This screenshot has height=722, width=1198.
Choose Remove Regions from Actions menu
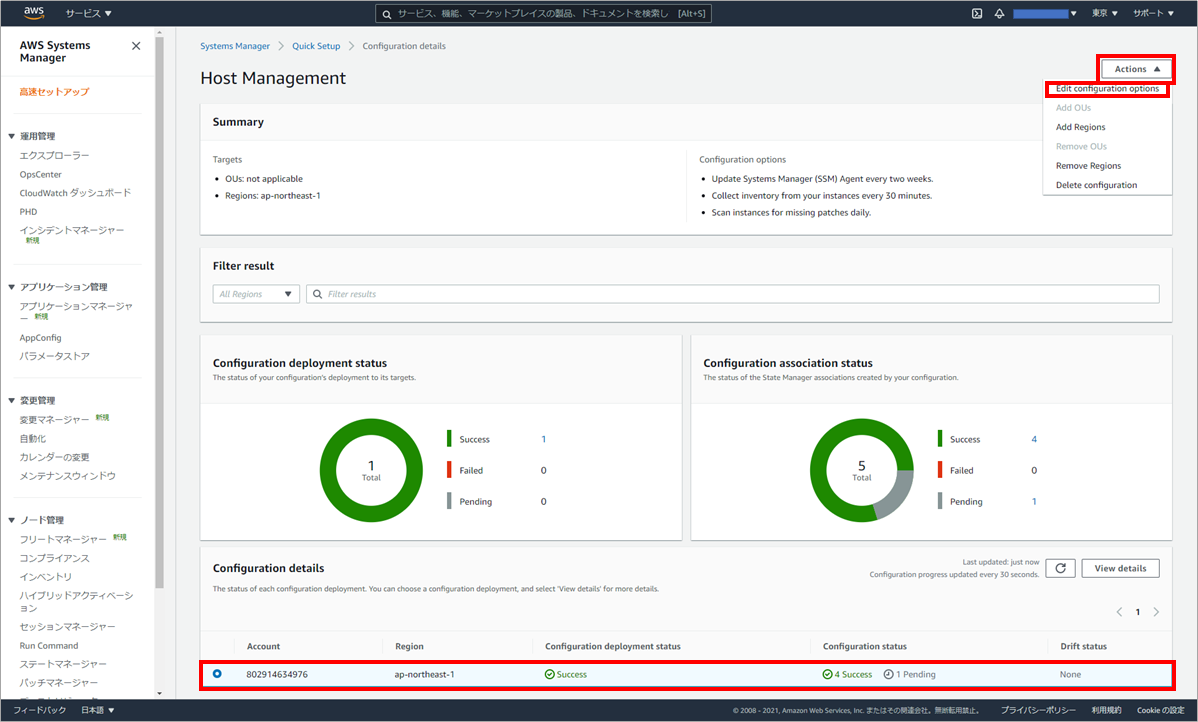click(1088, 166)
